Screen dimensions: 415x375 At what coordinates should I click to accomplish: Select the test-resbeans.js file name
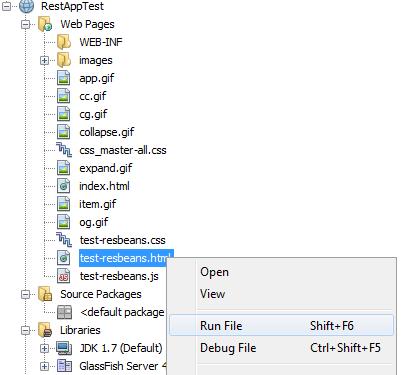pyautogui.click(x=119, y=276)
